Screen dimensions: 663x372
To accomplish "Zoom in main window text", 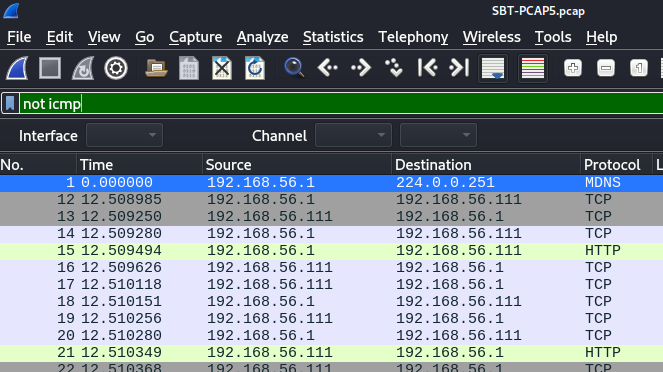I will coord(573,68).
